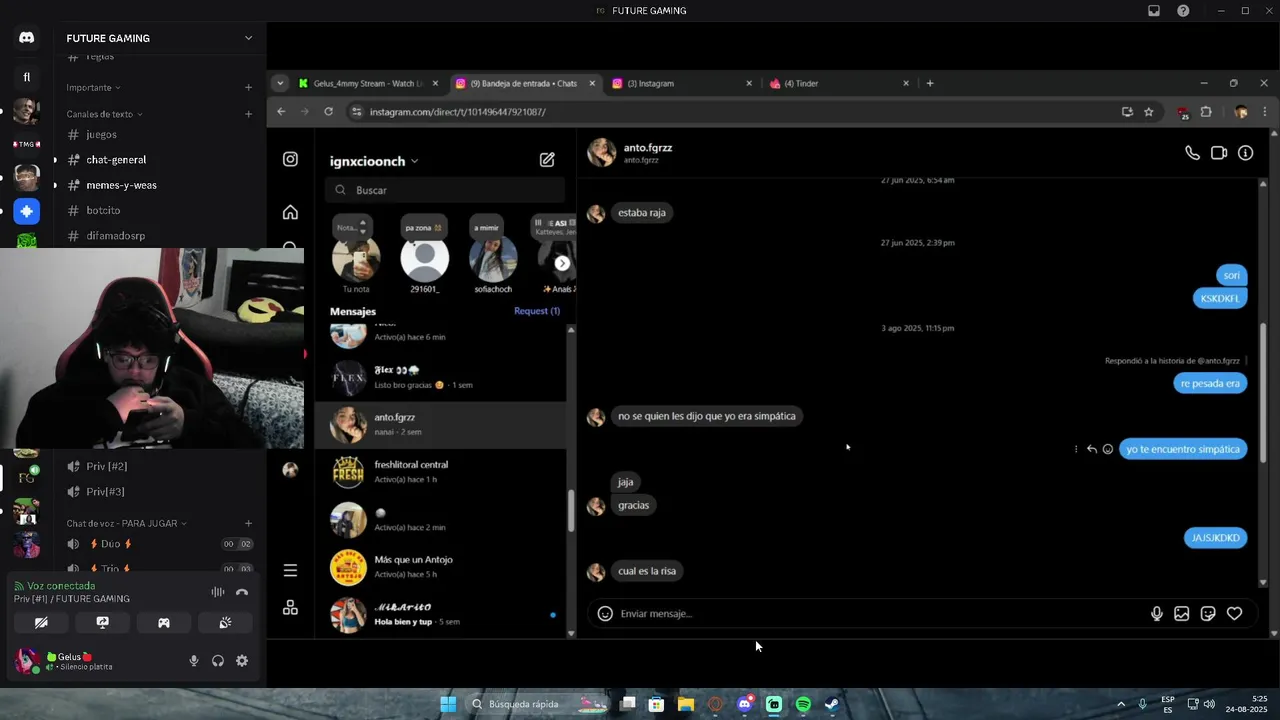
Task: Open sticker or GIF picker
Action: click(x=1208, y=614)
